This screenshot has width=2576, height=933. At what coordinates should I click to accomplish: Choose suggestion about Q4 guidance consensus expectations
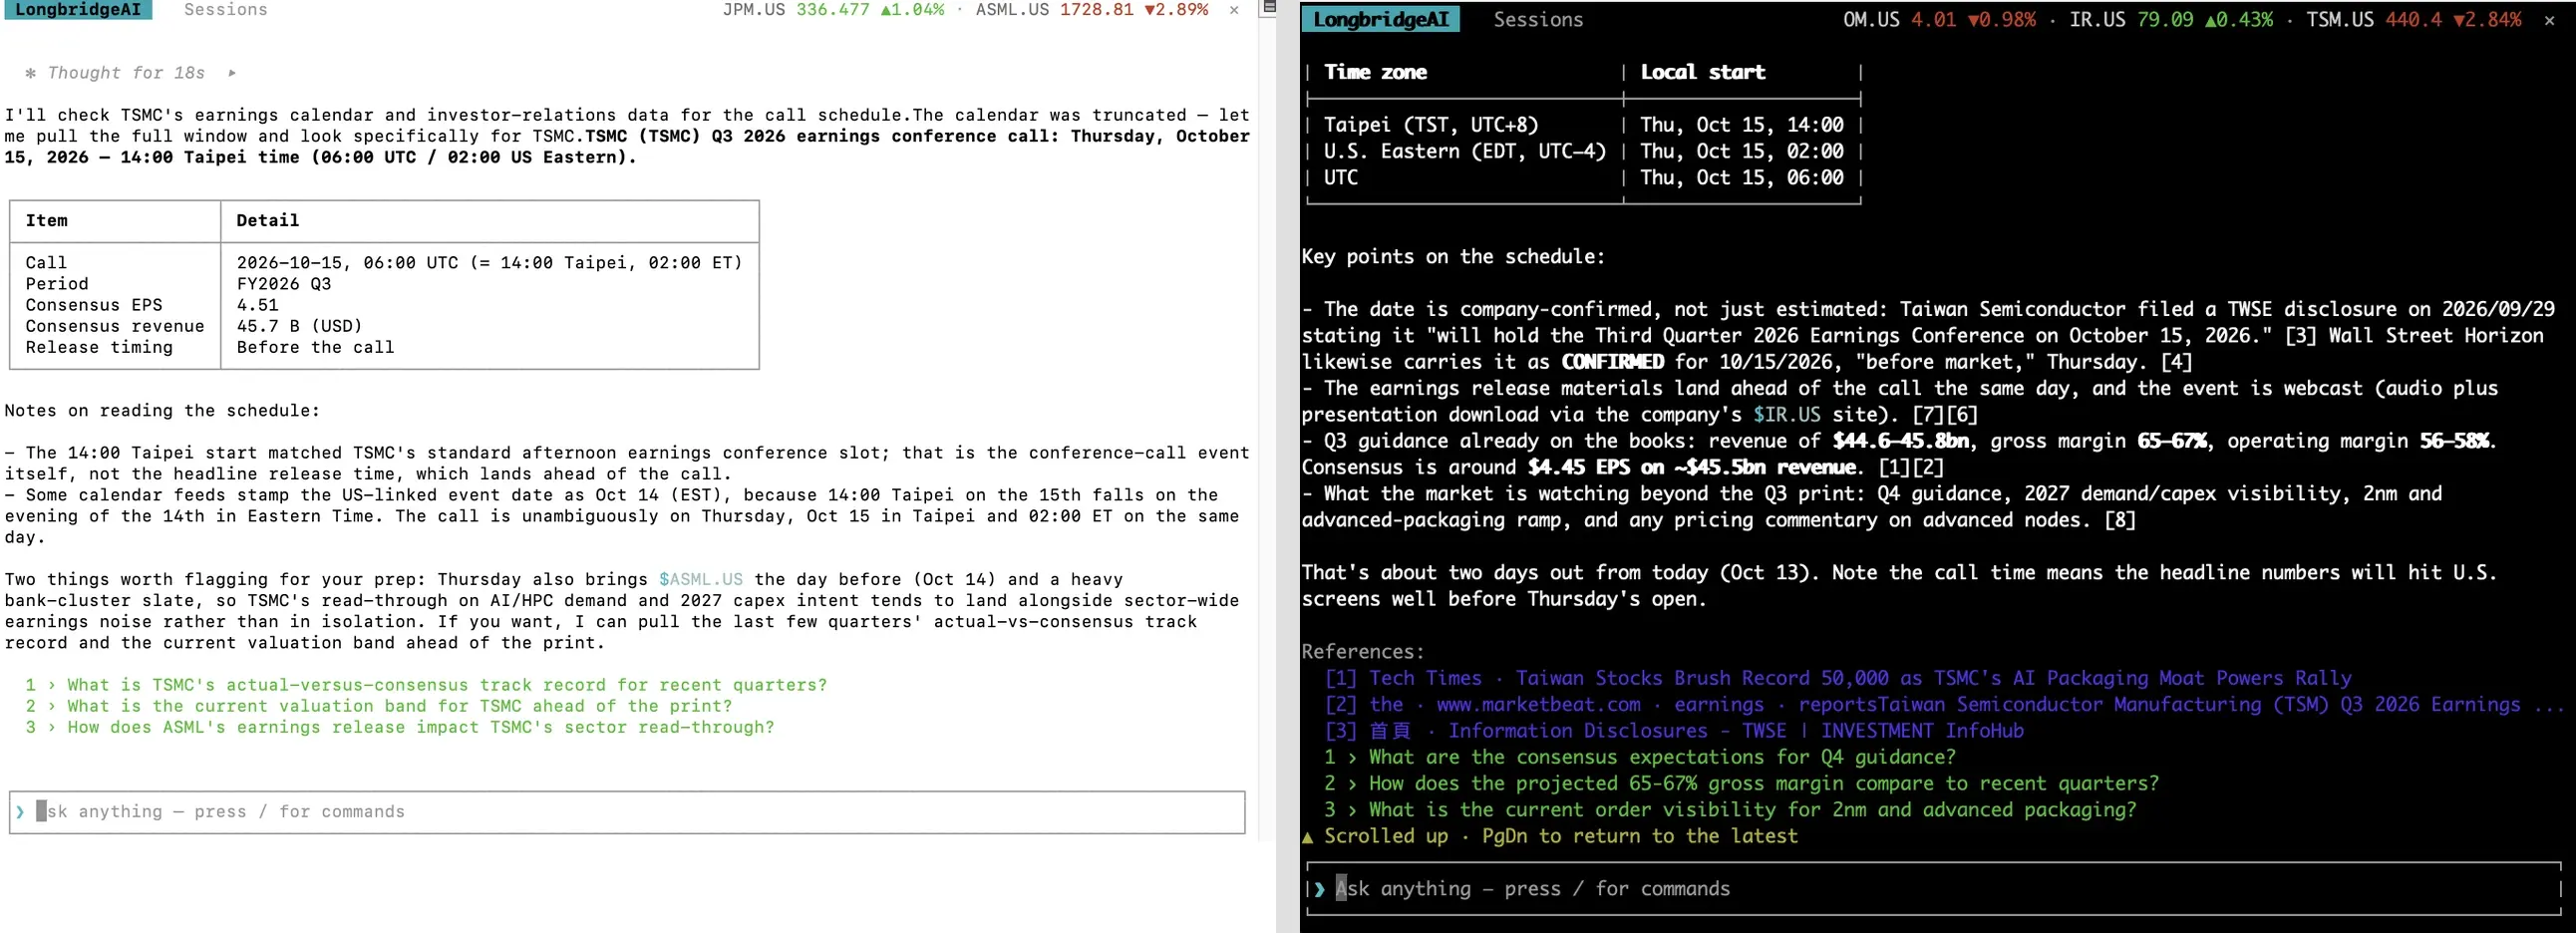tap(1639, 757)
